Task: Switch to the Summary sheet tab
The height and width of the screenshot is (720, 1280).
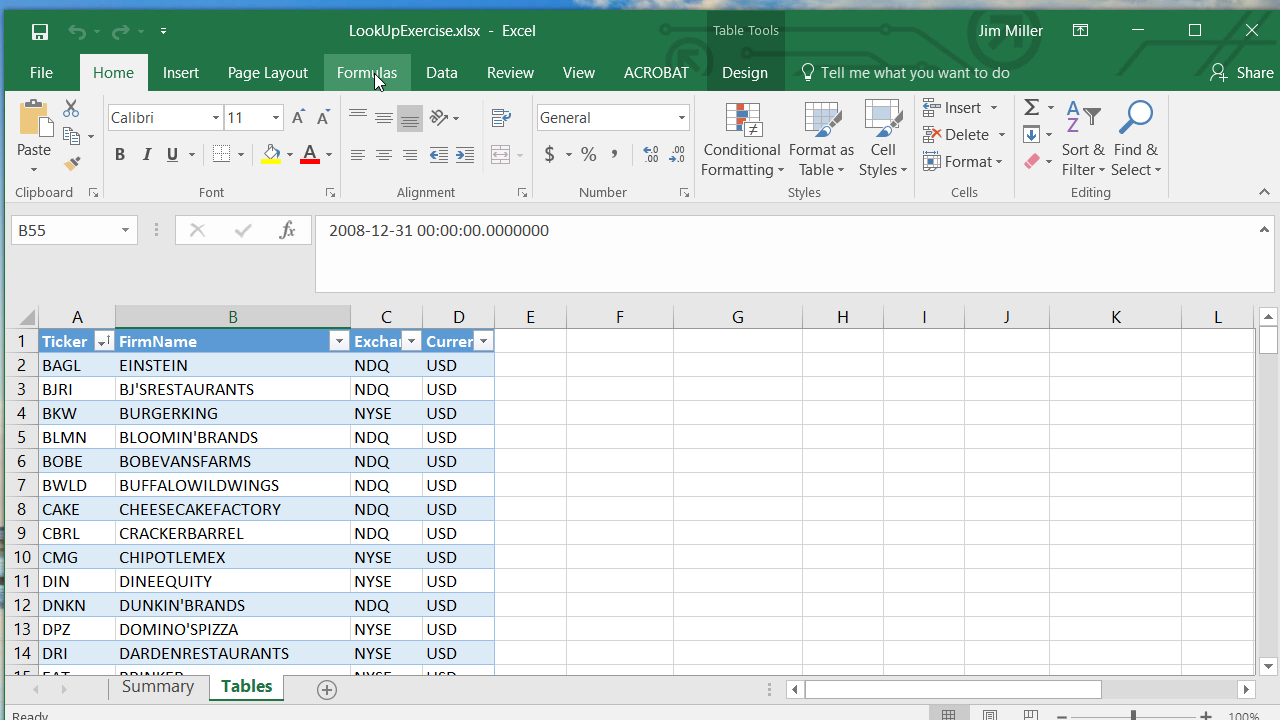Action: pyautogui.click(x=157, y=687)
